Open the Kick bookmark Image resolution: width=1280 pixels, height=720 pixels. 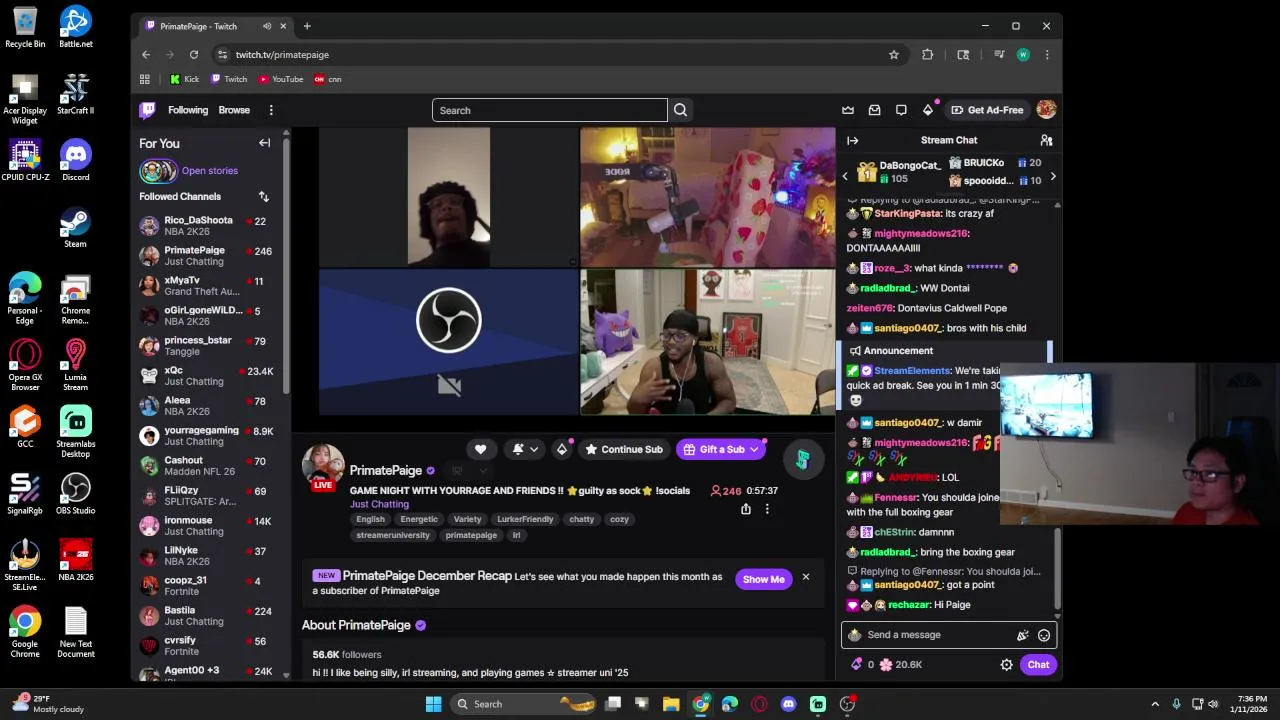[184, 79]
